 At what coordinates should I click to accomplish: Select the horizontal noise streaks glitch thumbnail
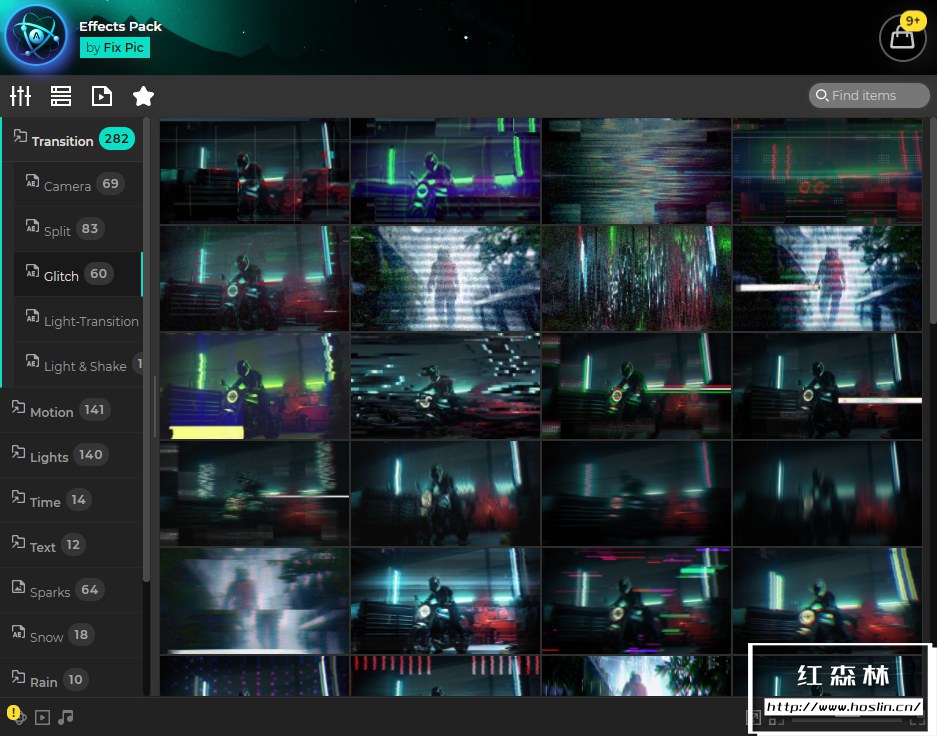[x=636, y=171]
